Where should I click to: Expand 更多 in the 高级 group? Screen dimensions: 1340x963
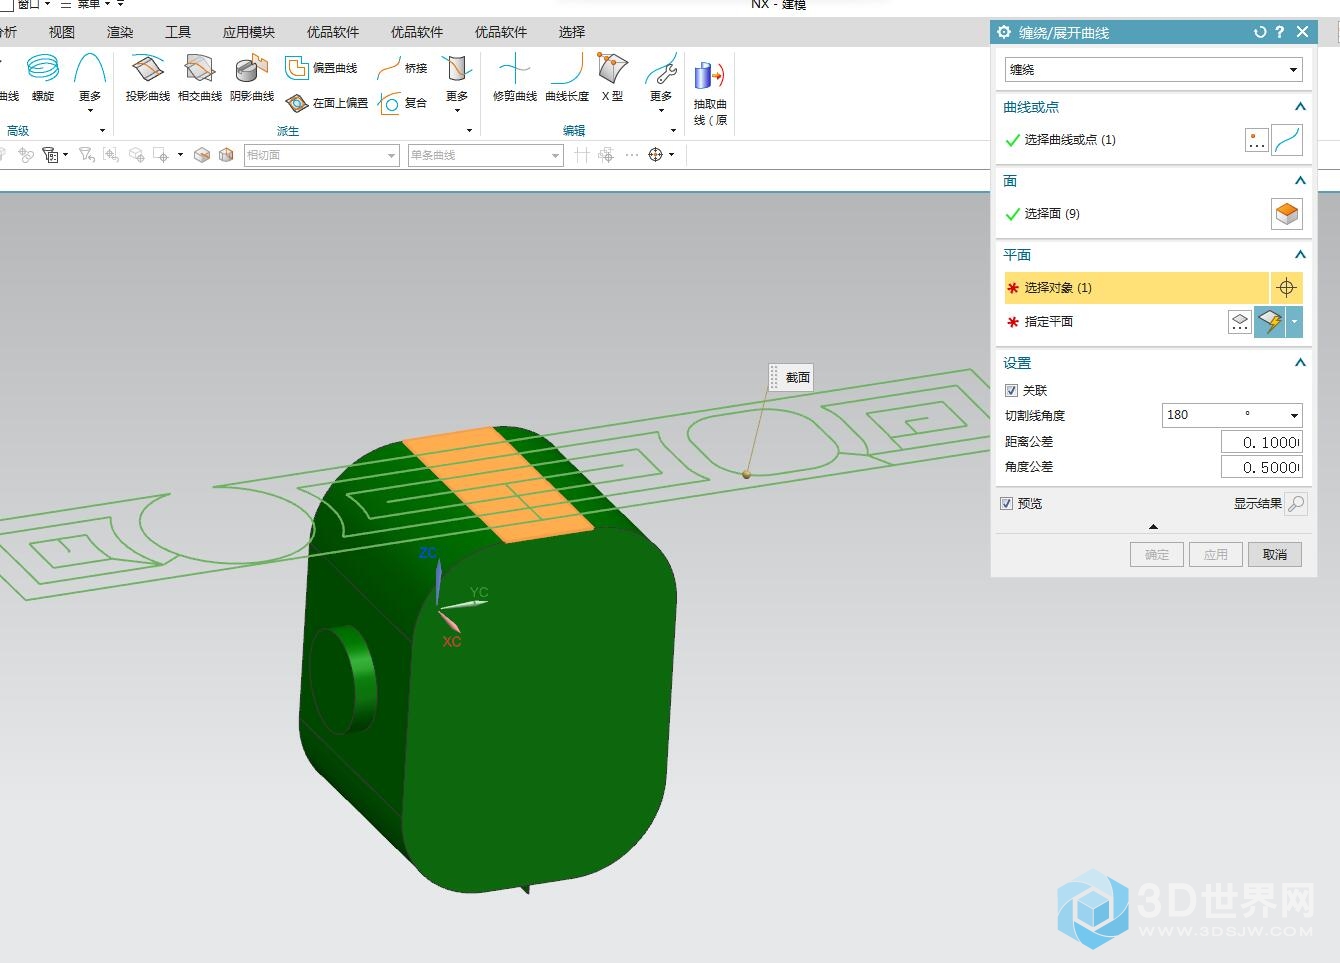pos(90,84)
